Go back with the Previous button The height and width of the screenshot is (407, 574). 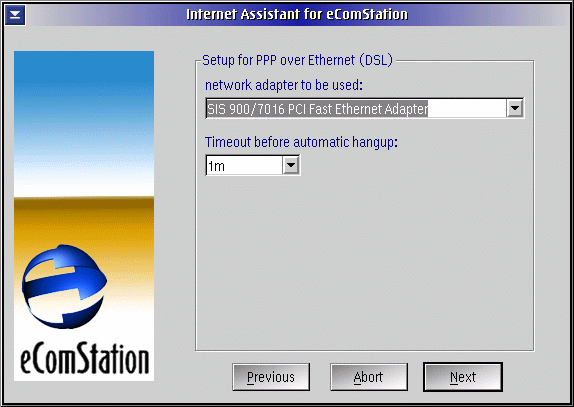coord(271,377)
